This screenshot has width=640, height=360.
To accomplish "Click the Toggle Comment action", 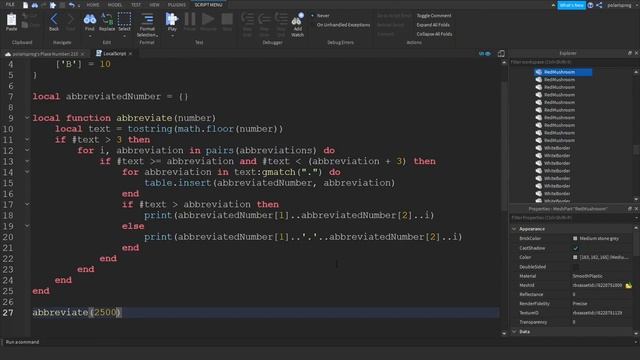I will (434, 16).
